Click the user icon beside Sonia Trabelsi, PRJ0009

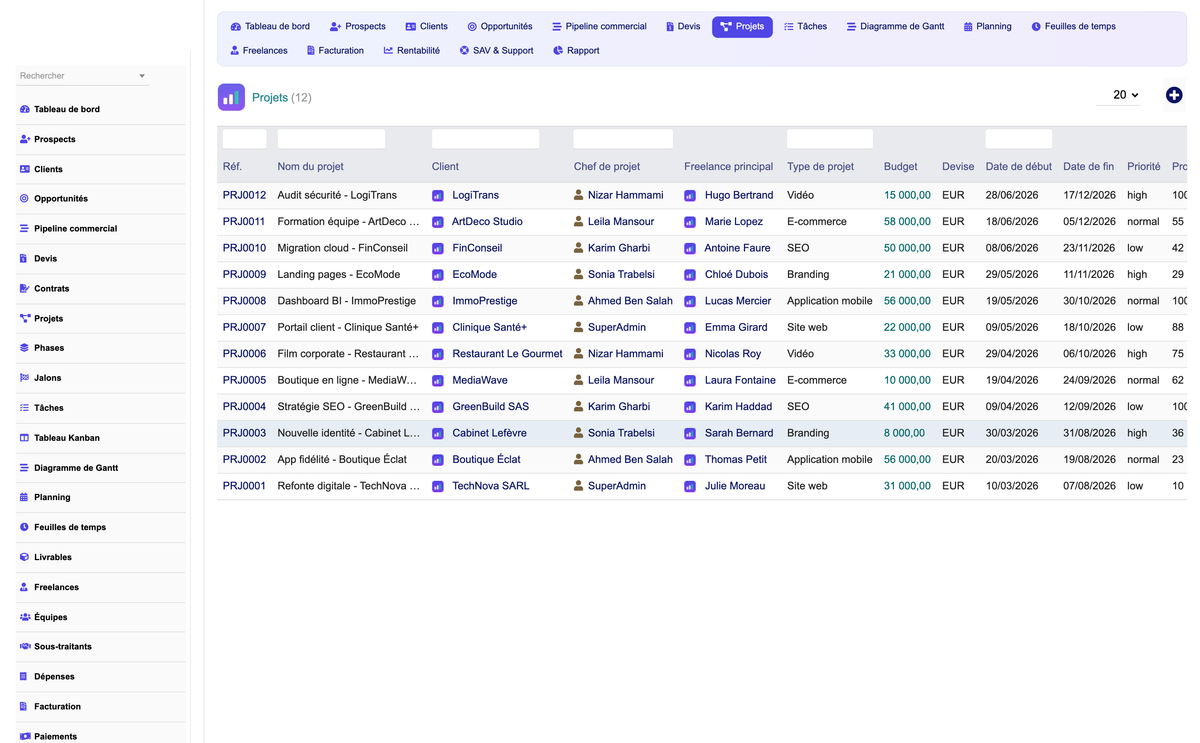click(579, 274)
